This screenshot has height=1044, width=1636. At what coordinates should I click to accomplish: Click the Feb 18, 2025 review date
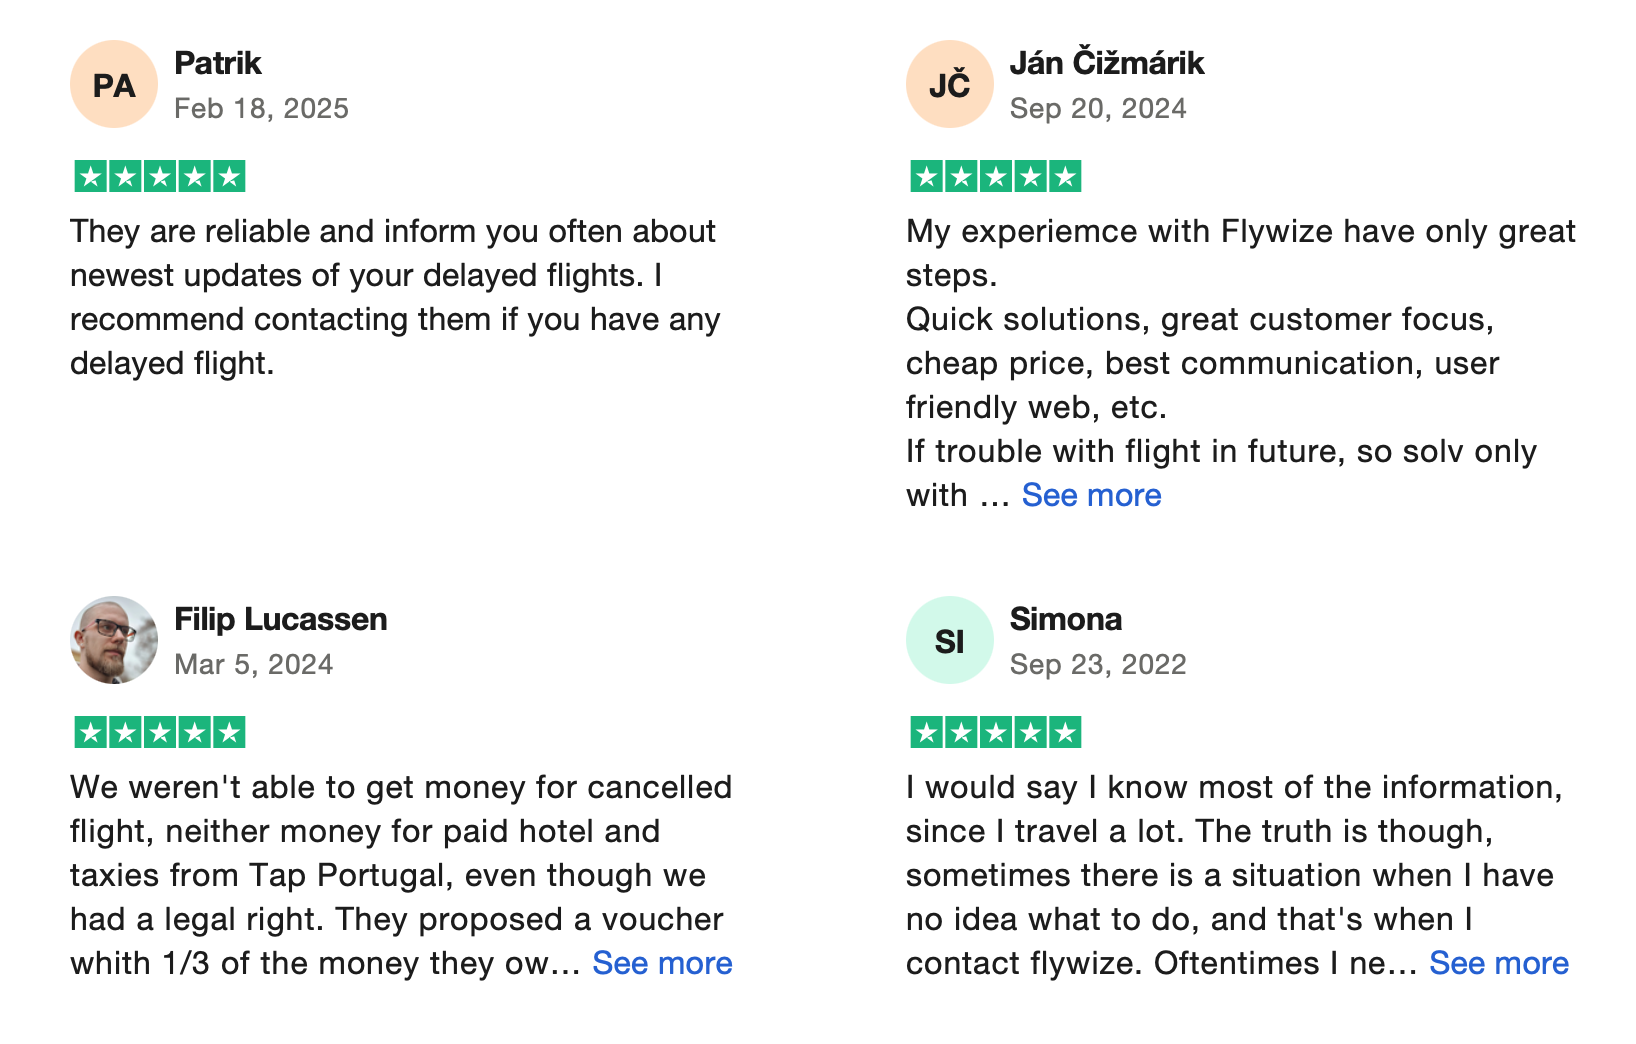(x=262, y=108)
